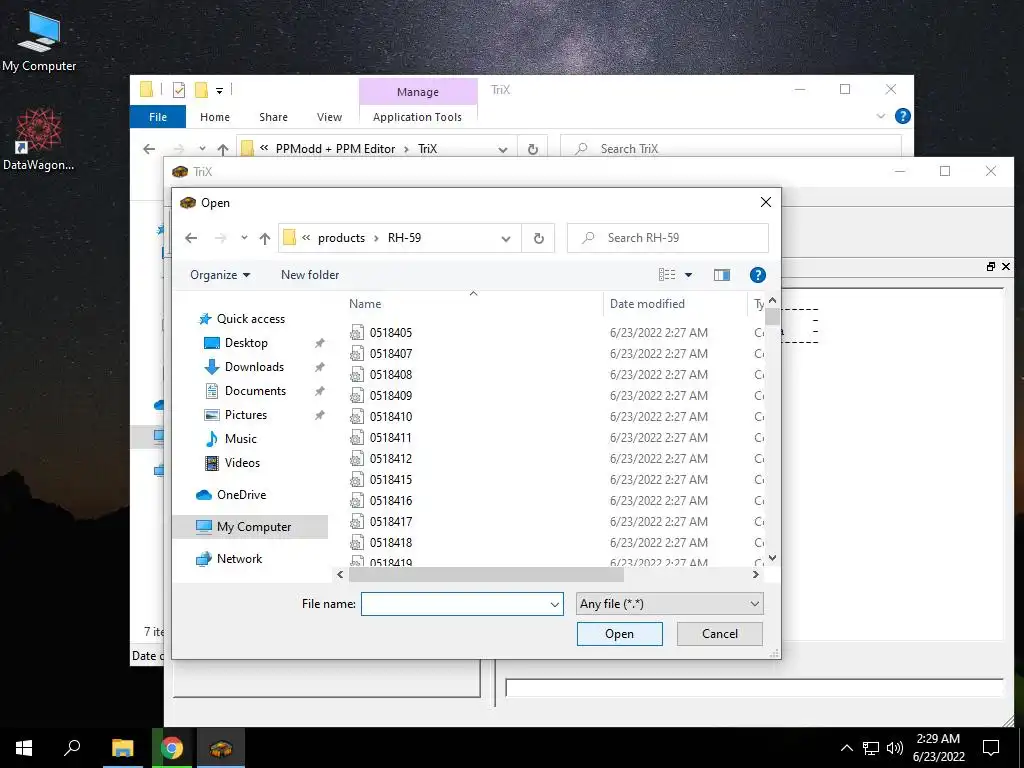Customize Quick Access Toolbar dropdown
Image resolution: width=1024 pixels, height=768 pixels.
point(219,91)
